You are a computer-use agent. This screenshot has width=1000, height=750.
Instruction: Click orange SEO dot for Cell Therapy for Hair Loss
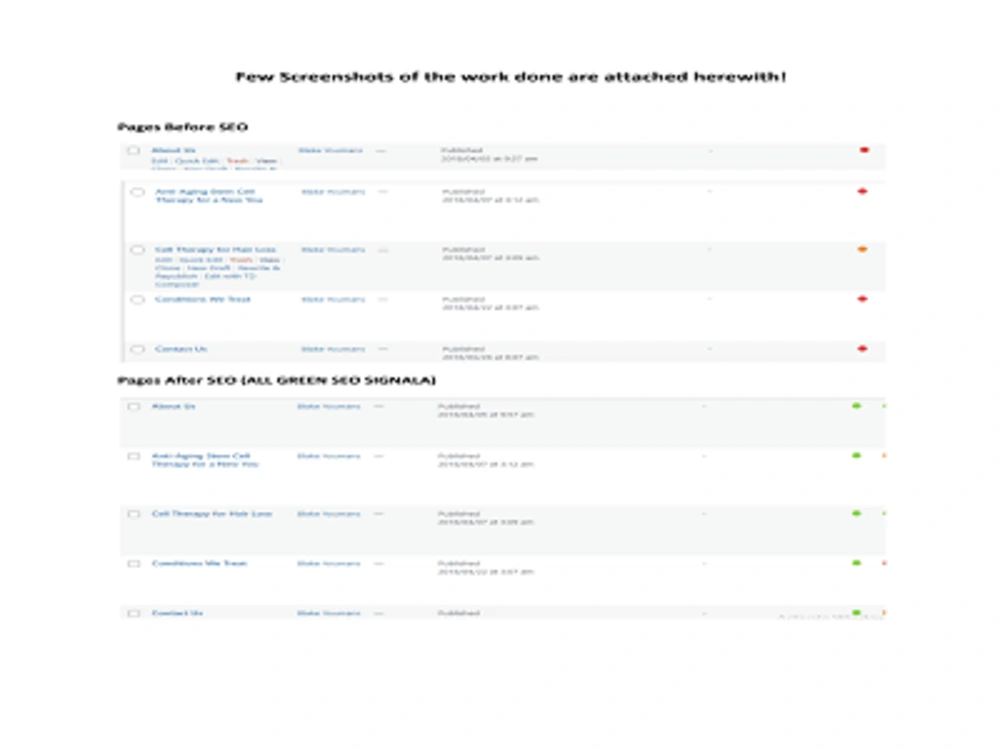862,249
